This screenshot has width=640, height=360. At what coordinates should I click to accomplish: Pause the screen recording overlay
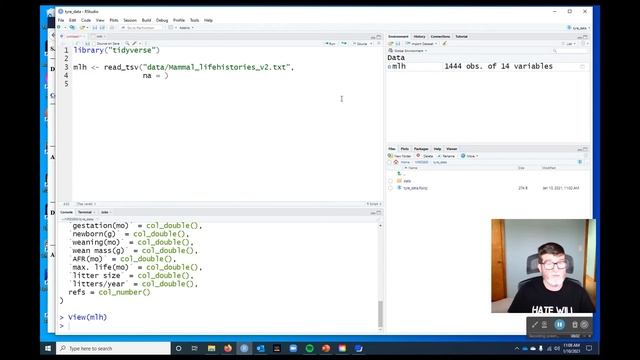559,324
